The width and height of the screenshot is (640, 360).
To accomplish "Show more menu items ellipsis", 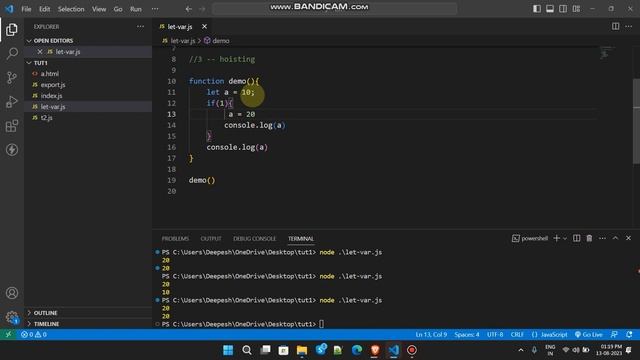I will coord(155,9).
